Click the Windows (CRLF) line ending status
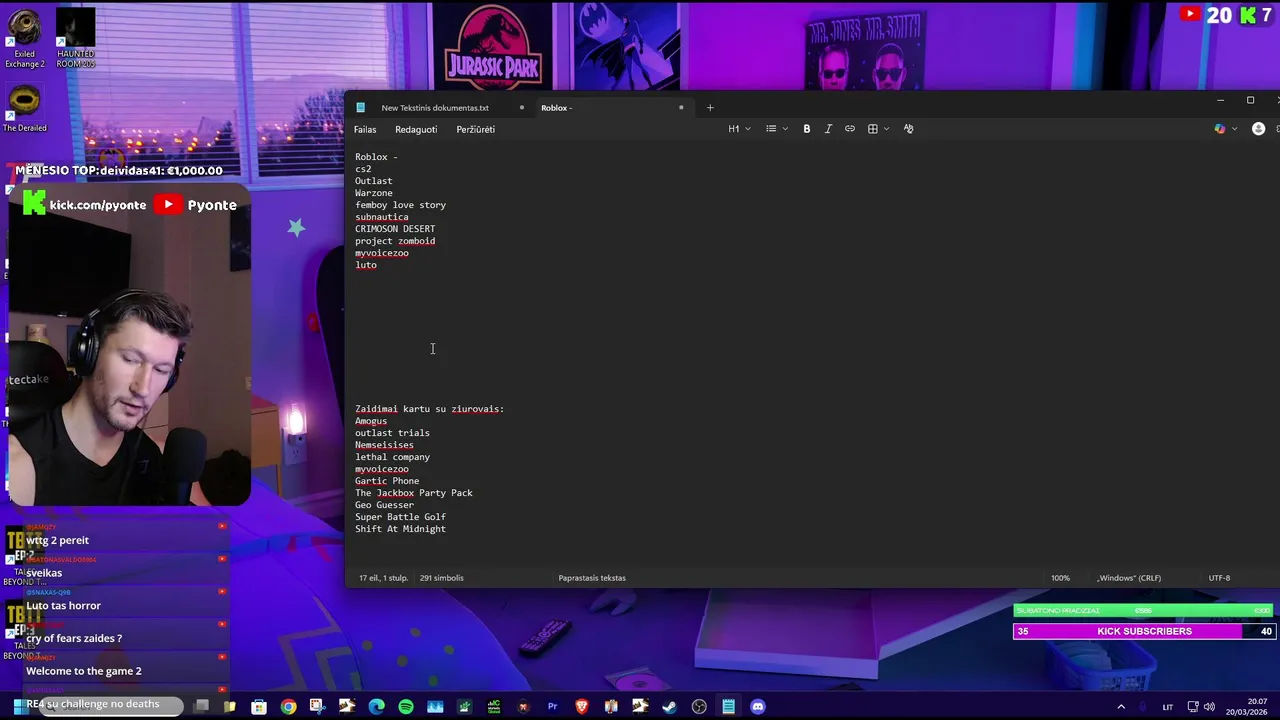 1129,578
